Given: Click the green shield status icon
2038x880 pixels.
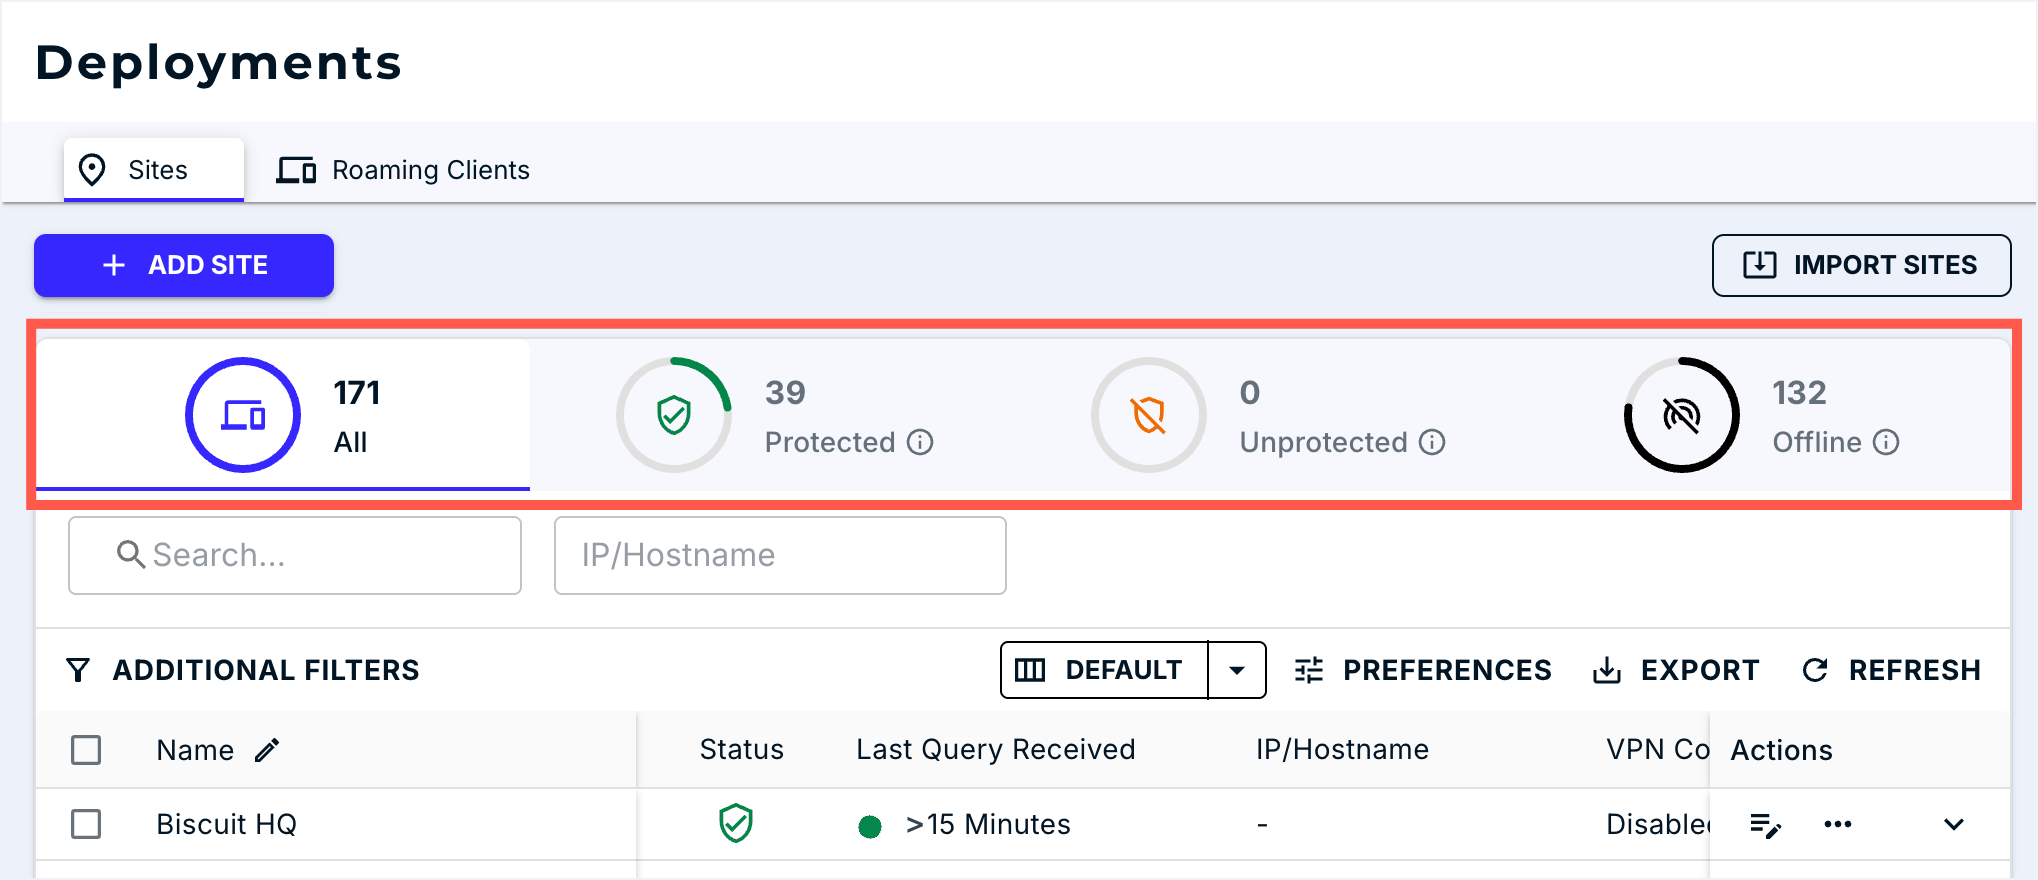Looking at the screenshot, I should tap(736, 823).
